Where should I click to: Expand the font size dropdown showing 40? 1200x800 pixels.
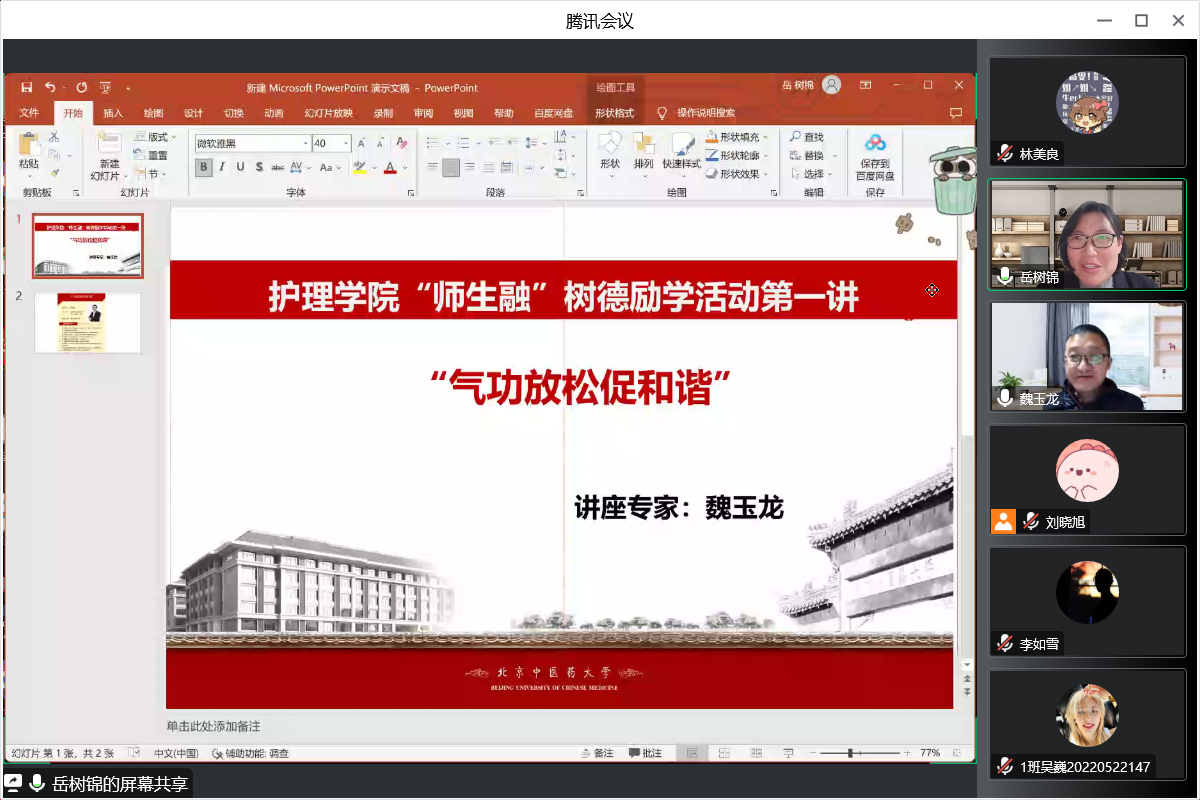346,143
